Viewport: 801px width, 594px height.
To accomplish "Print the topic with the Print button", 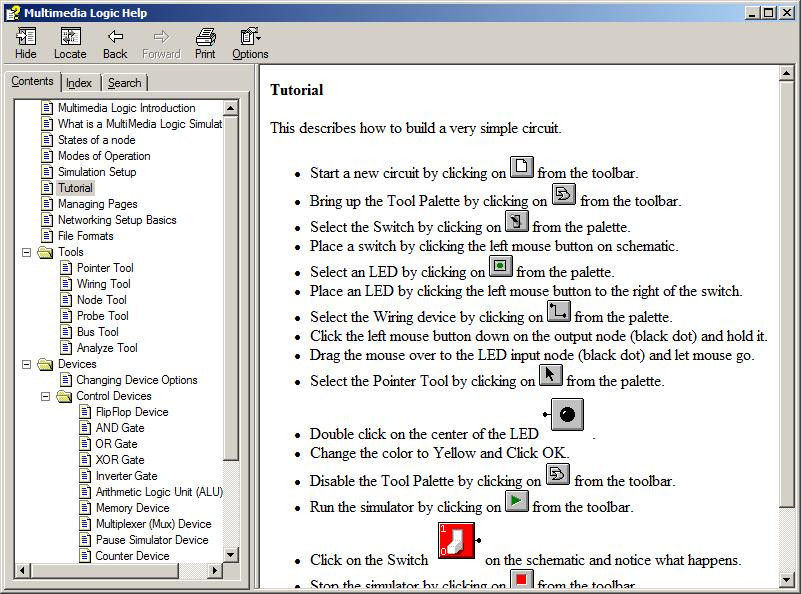I will pyautogui.click(x=205, y=43).
